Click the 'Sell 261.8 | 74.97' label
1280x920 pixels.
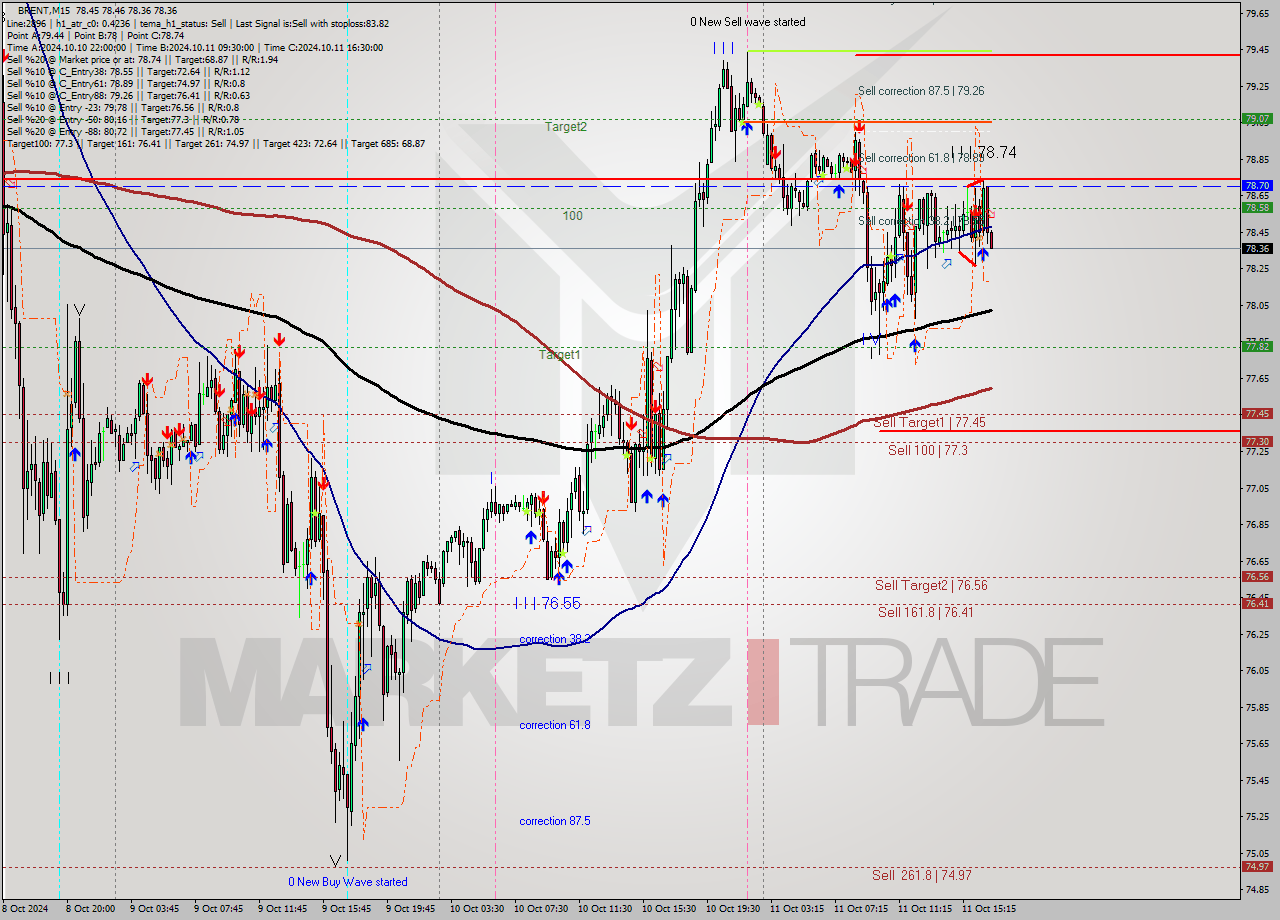tap(921, 875)
